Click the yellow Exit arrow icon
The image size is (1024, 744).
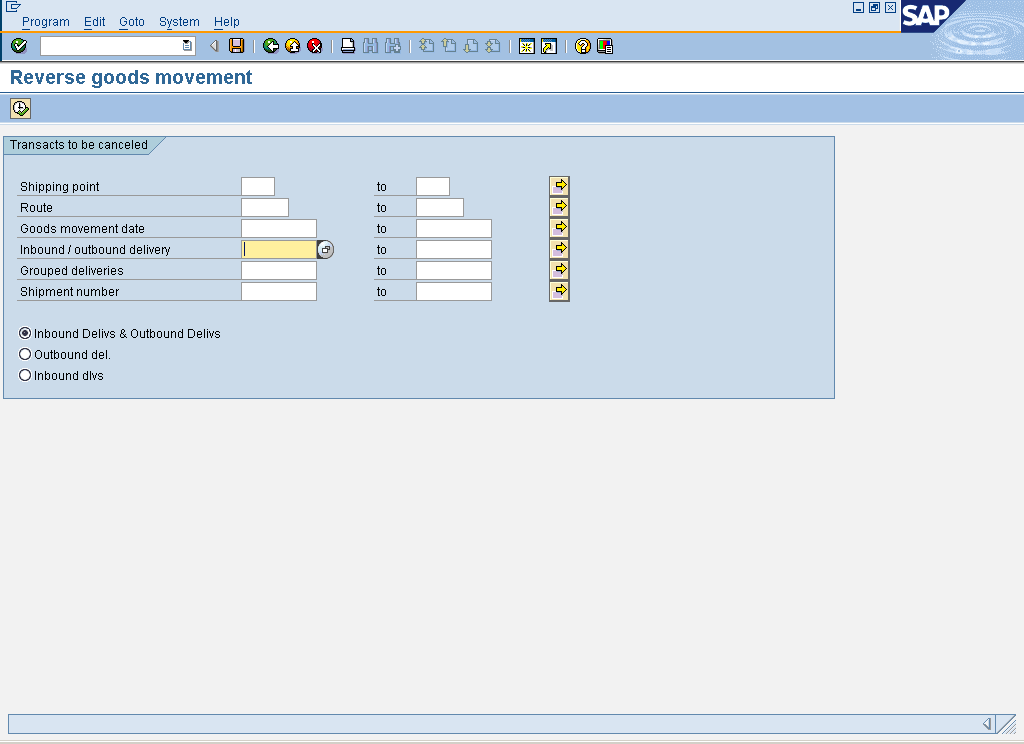(293, 46)
